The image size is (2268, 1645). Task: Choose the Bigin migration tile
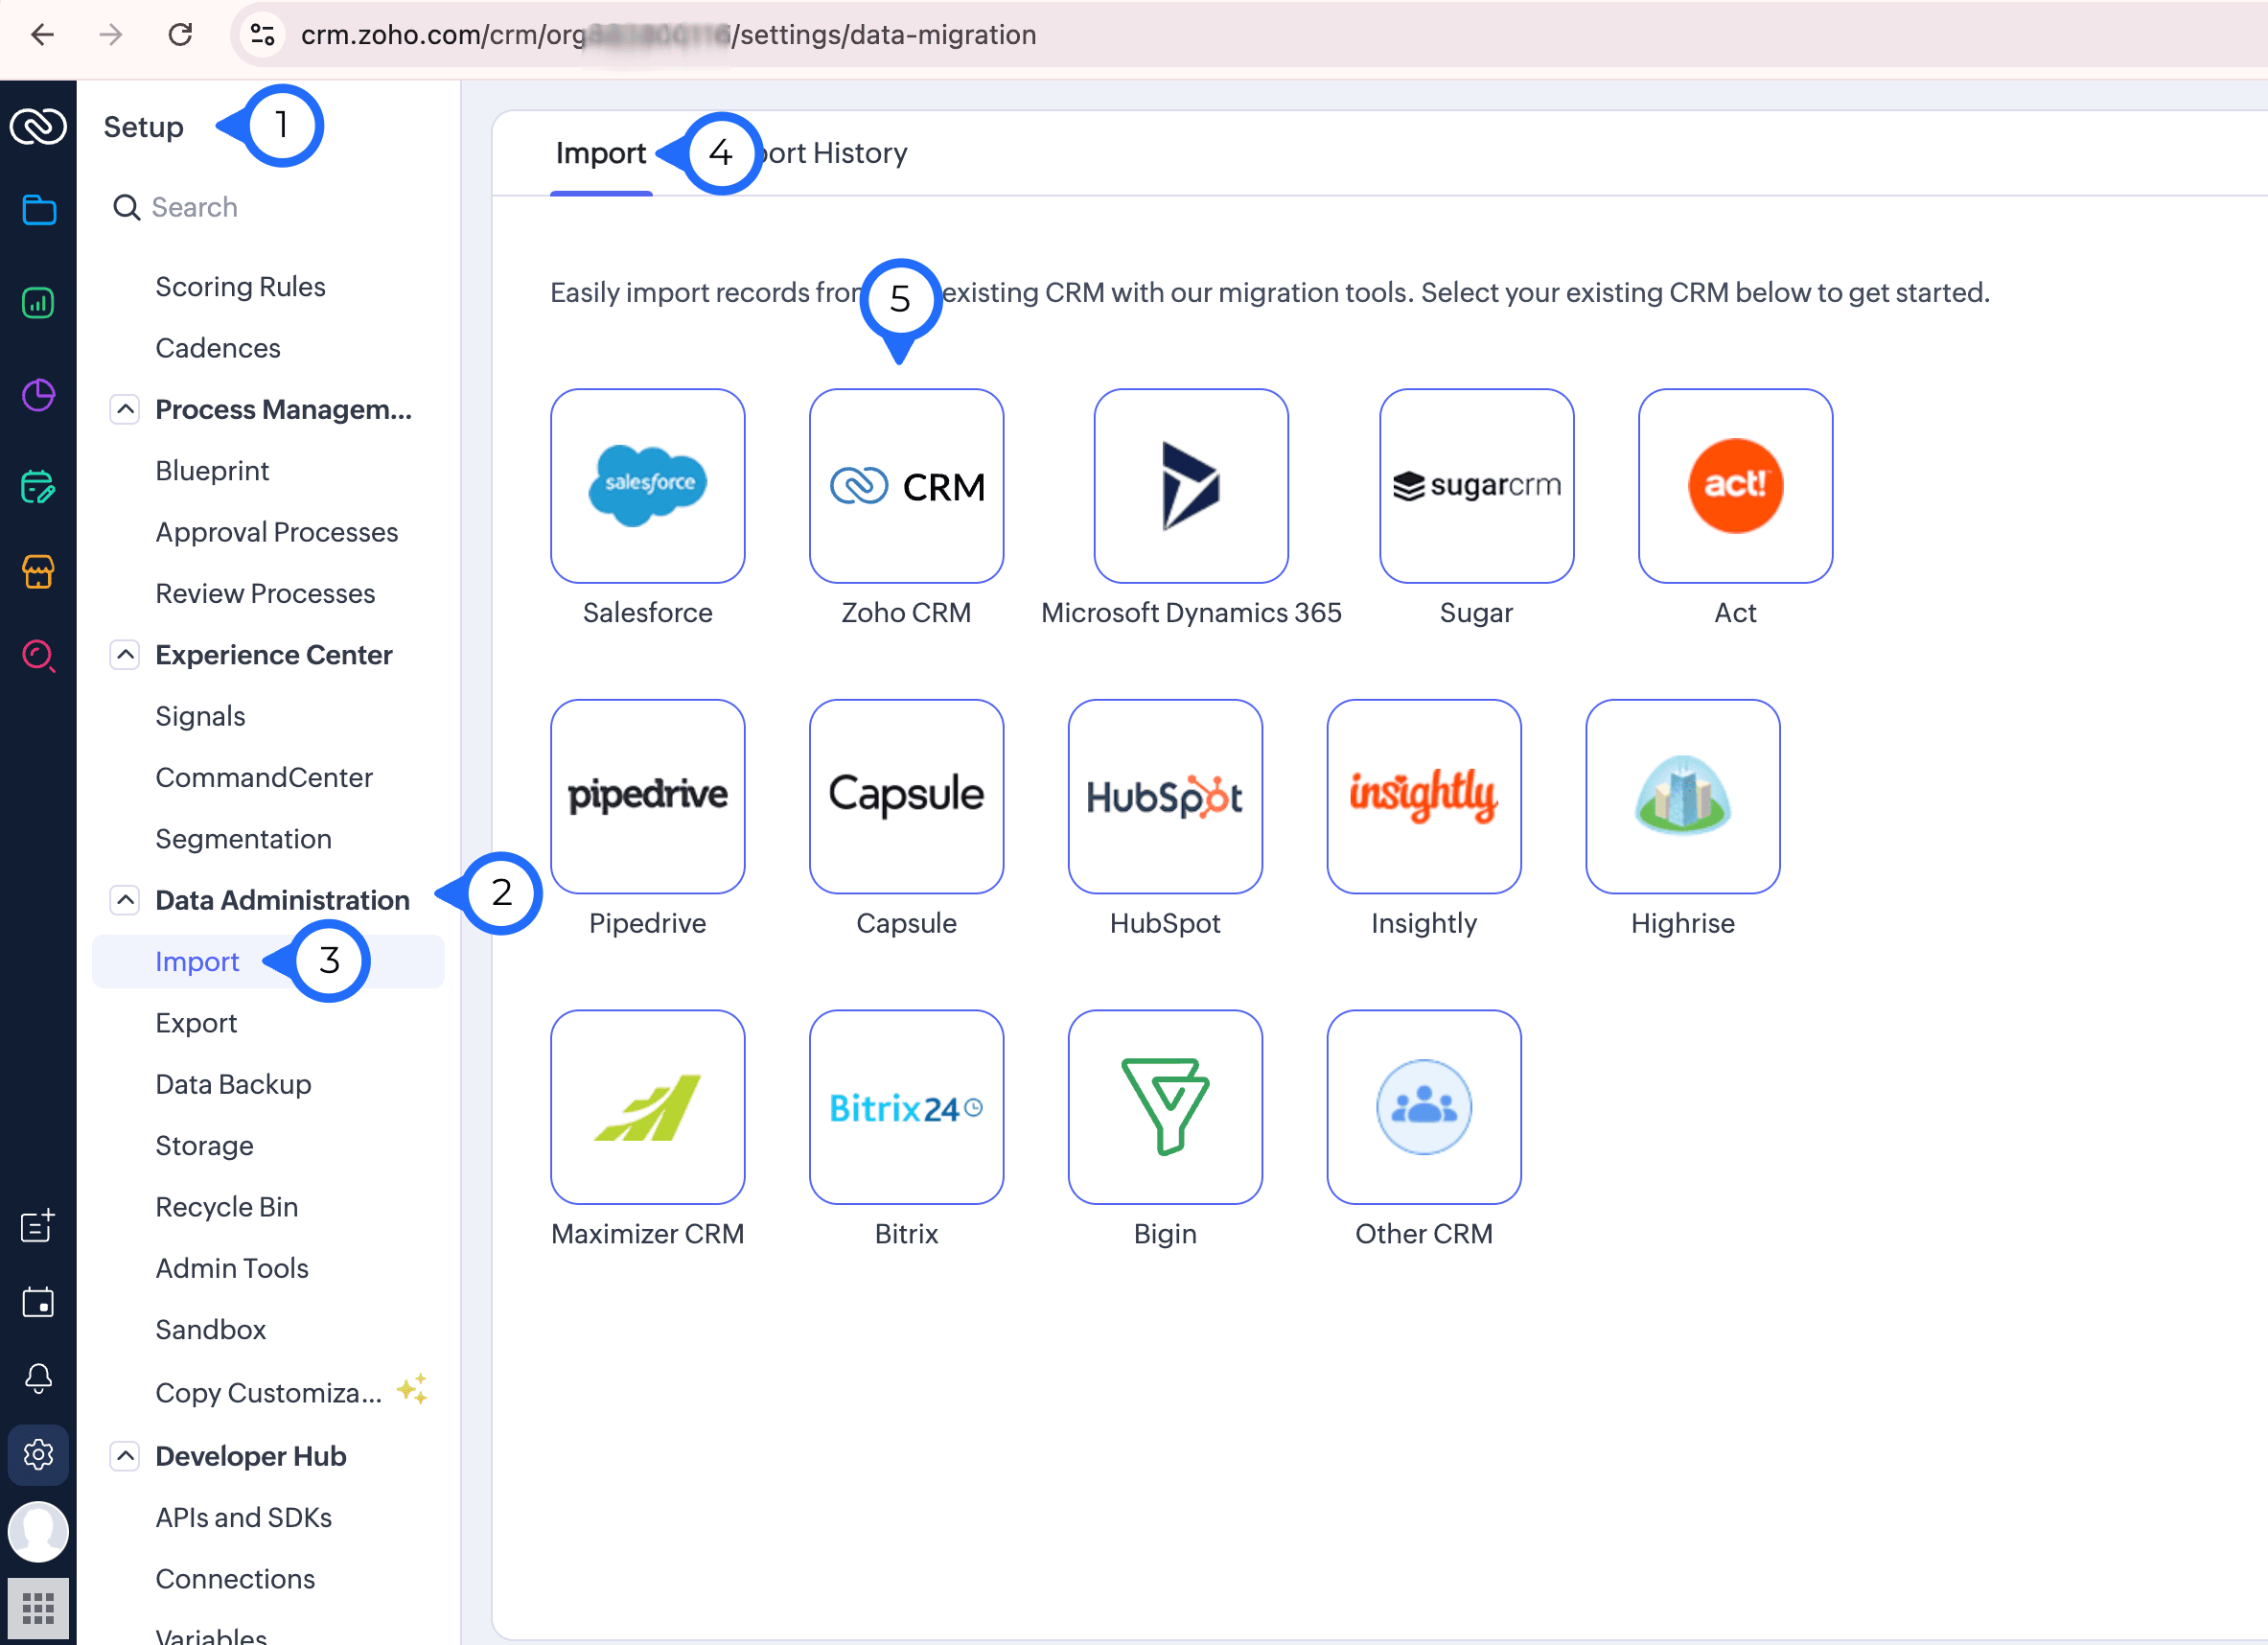point(1164,1106)
